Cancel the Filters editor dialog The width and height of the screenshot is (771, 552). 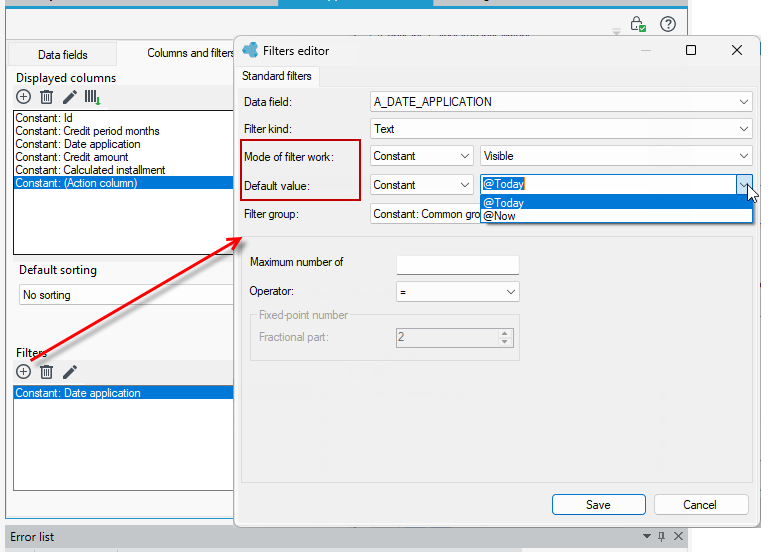click(x=701, y=505)
